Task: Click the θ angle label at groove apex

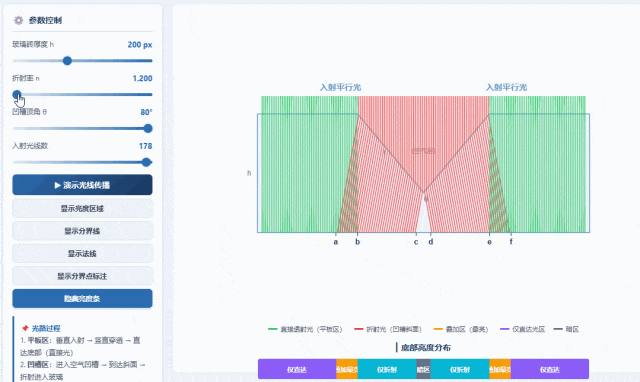Action: tap(426, 199)
